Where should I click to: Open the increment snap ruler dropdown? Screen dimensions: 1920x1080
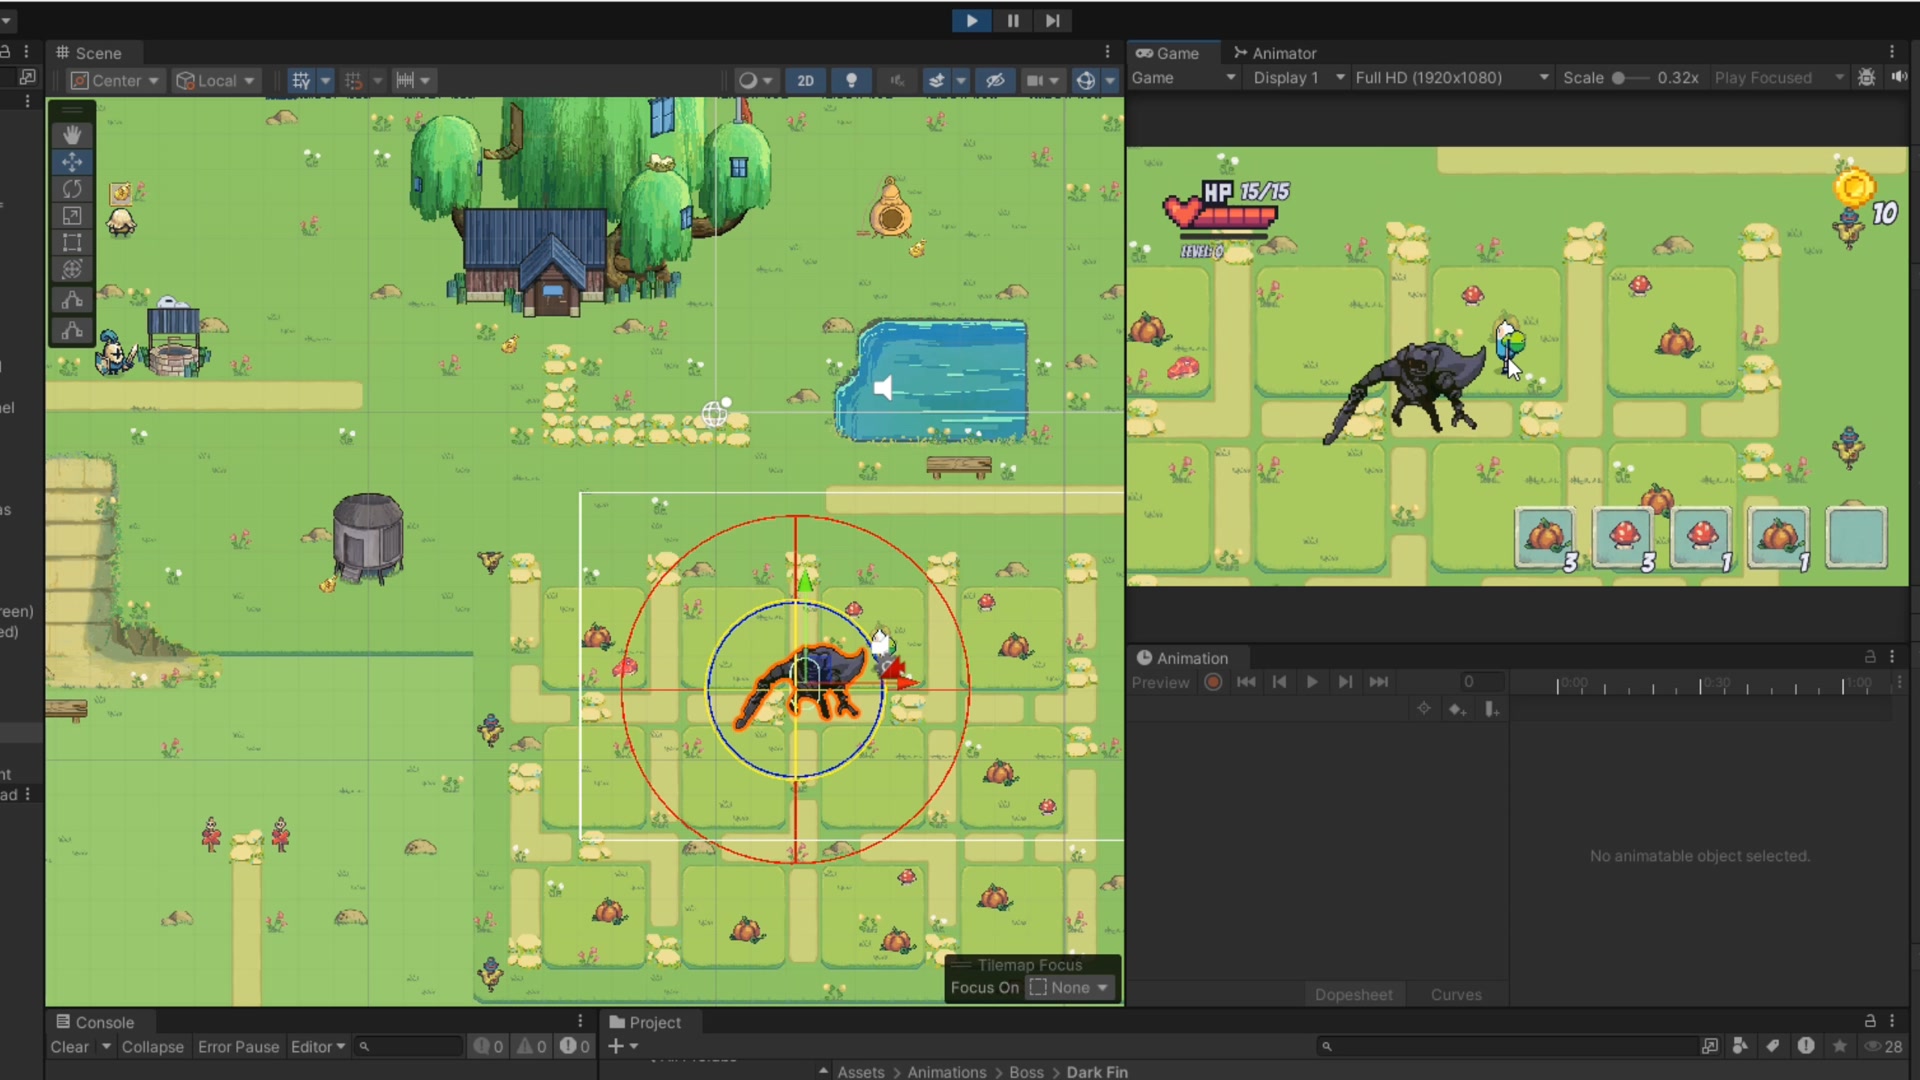click(x=413, y=80)
